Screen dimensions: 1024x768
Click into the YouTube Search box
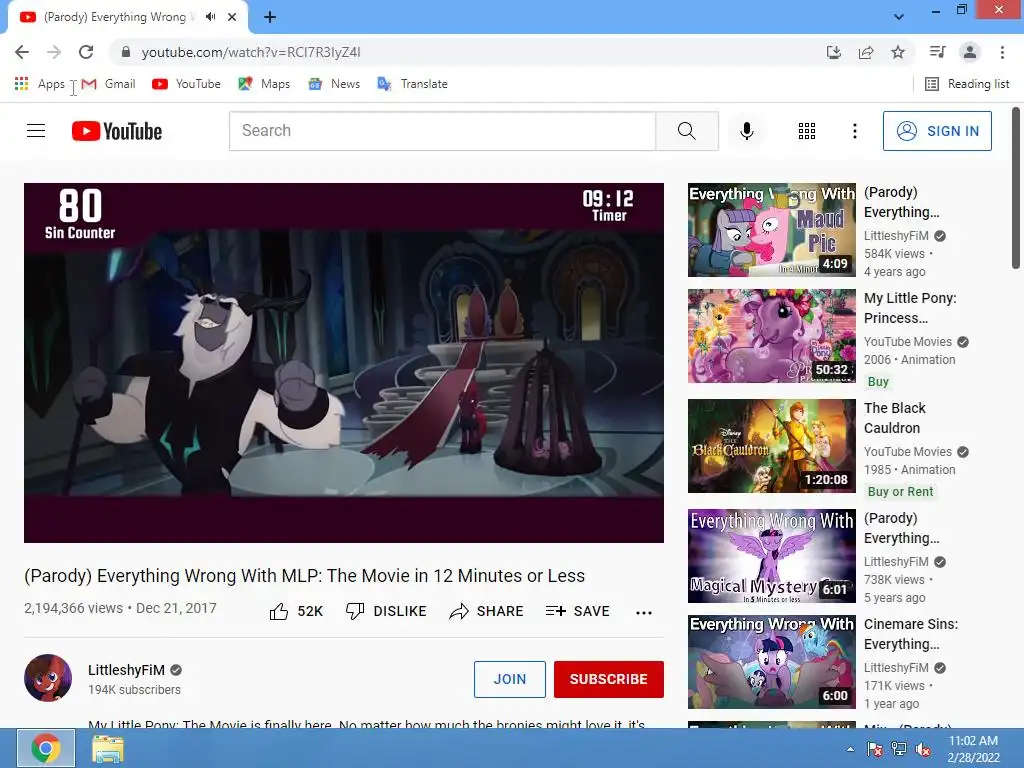[x=442, y=131]
